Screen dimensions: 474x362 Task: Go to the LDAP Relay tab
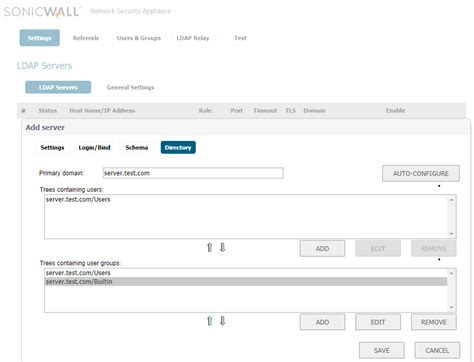click(x=193, y=38)
